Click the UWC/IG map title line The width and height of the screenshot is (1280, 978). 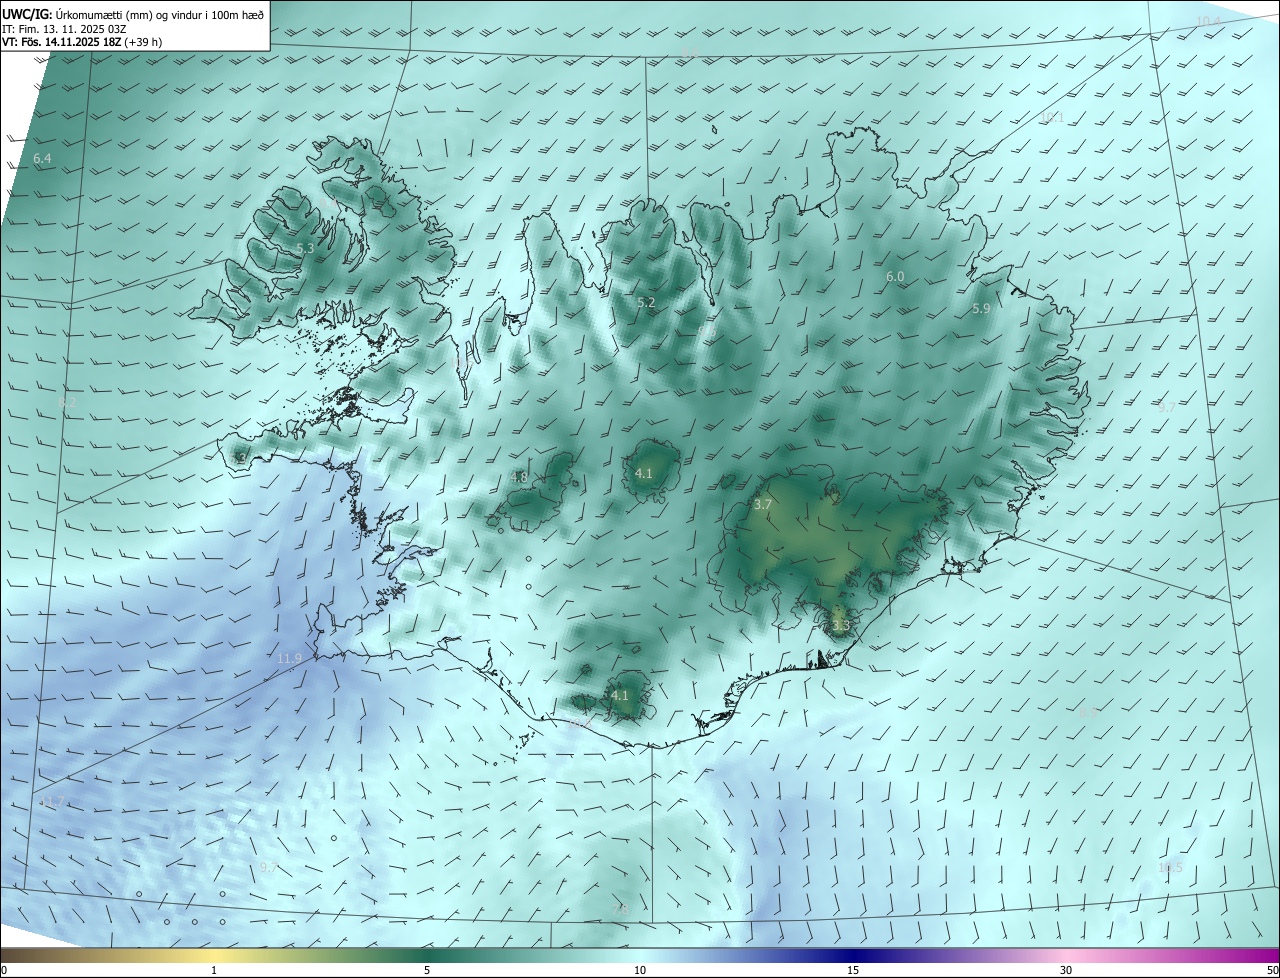pos(133,13)
